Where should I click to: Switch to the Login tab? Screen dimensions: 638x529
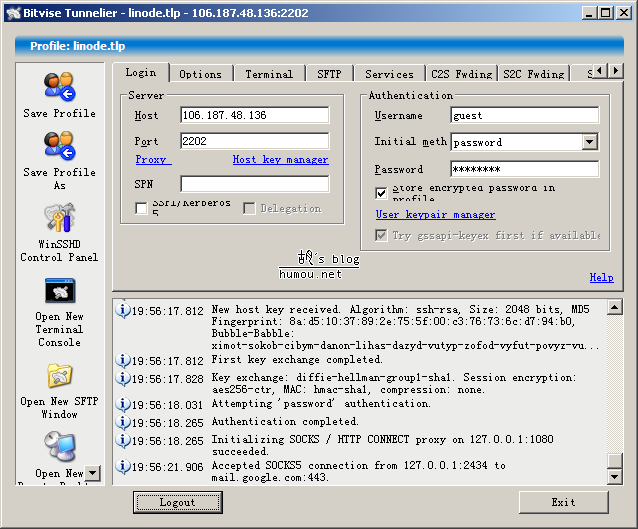[141, 72]
